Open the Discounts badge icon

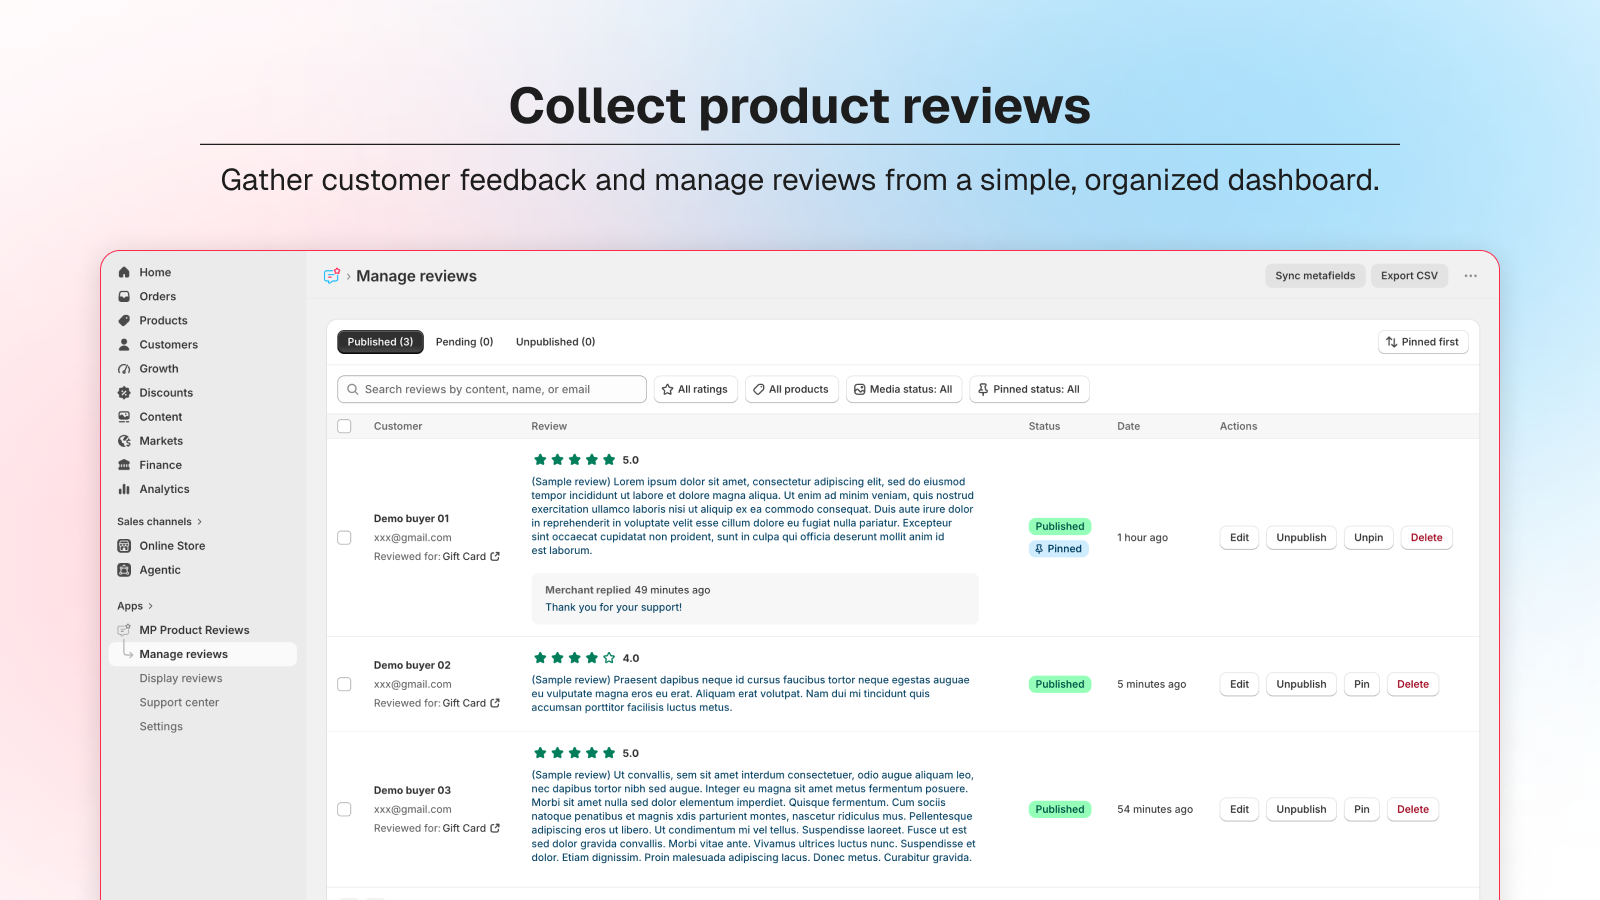coord(124,393)
